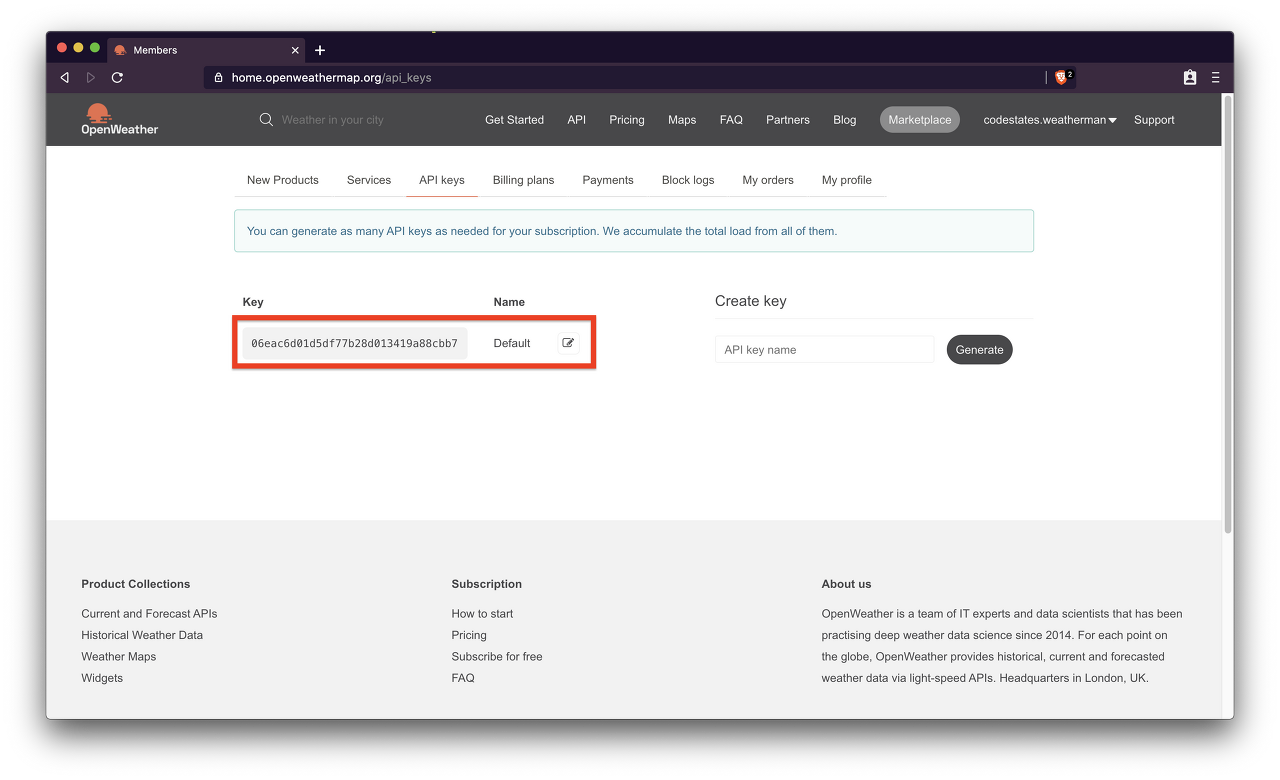
Task: Open Subscribe for free footer link
Action: pyautogui.click(x=497, y=657)
